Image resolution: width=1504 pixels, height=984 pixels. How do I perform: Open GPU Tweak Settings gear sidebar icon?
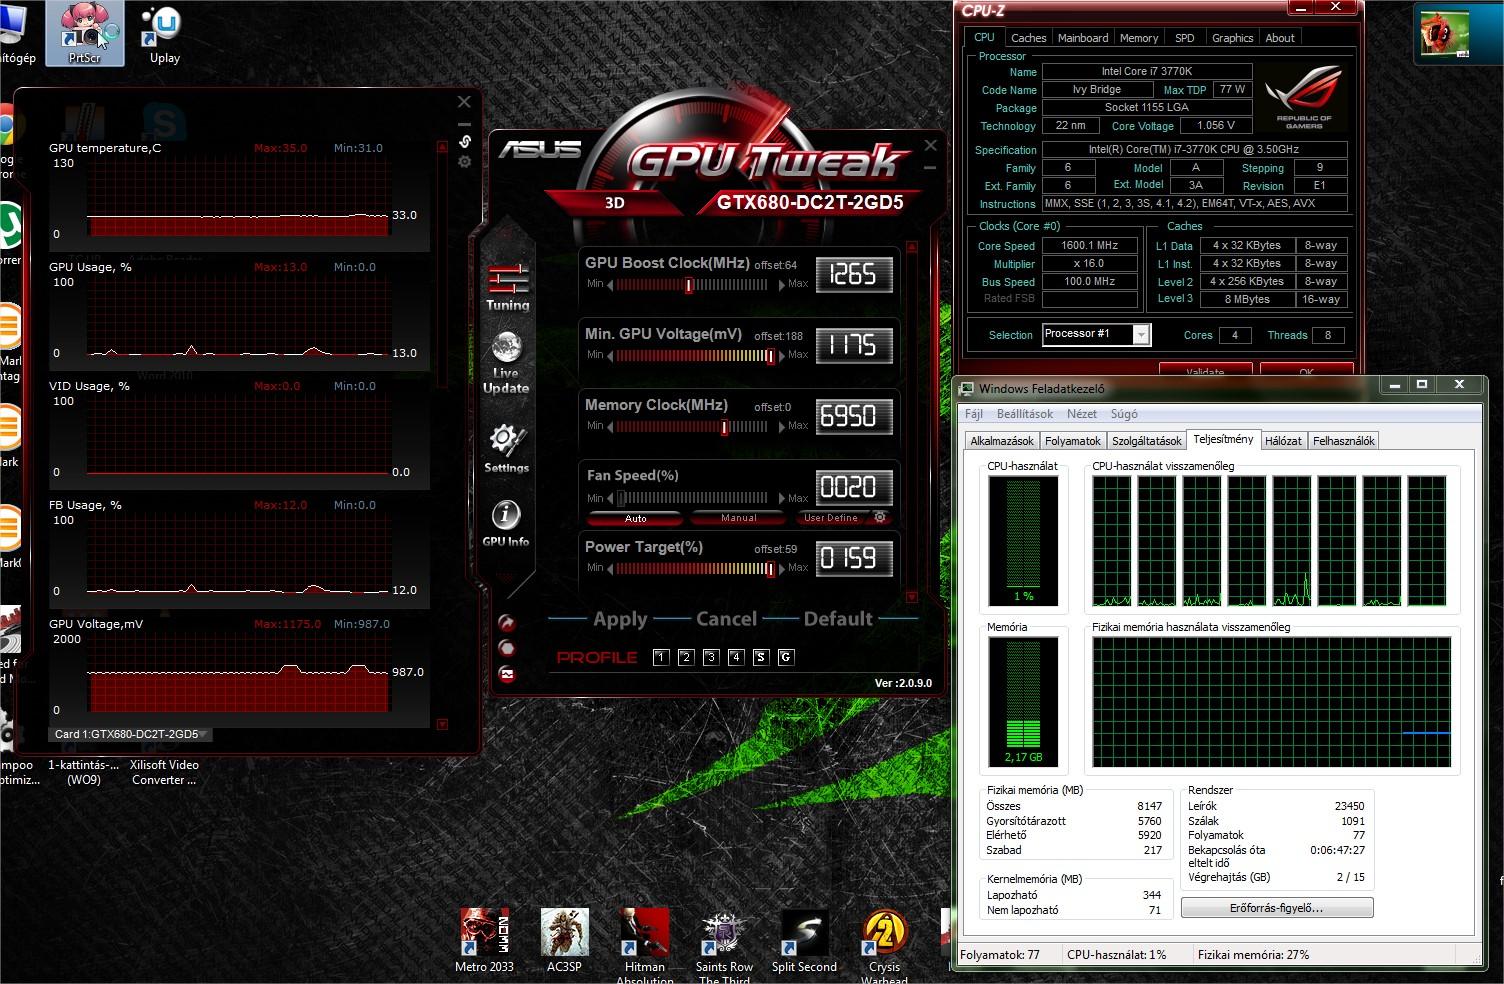[x=506, y=447]
